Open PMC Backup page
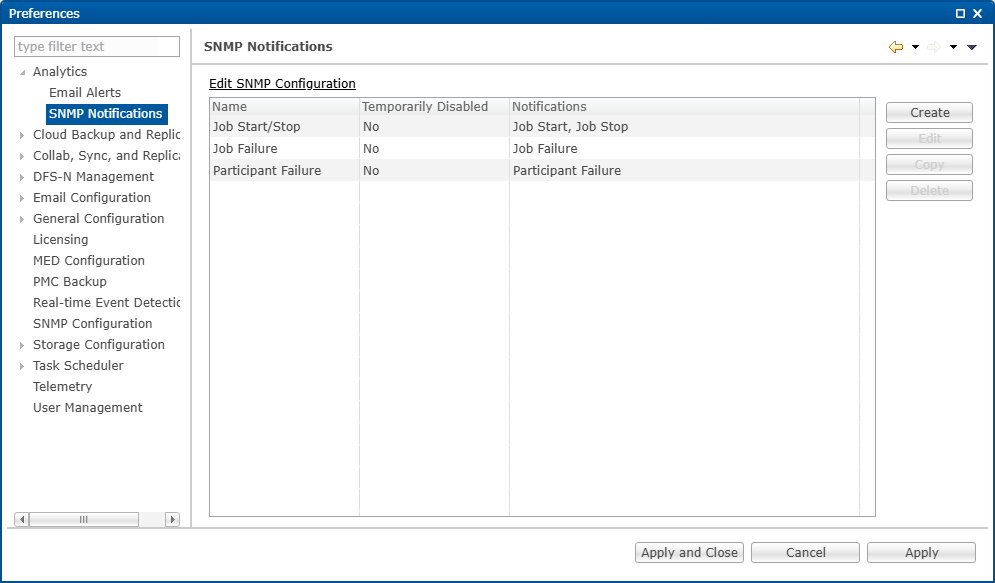Viewport: 995px width, 583px height. point(70,282)
